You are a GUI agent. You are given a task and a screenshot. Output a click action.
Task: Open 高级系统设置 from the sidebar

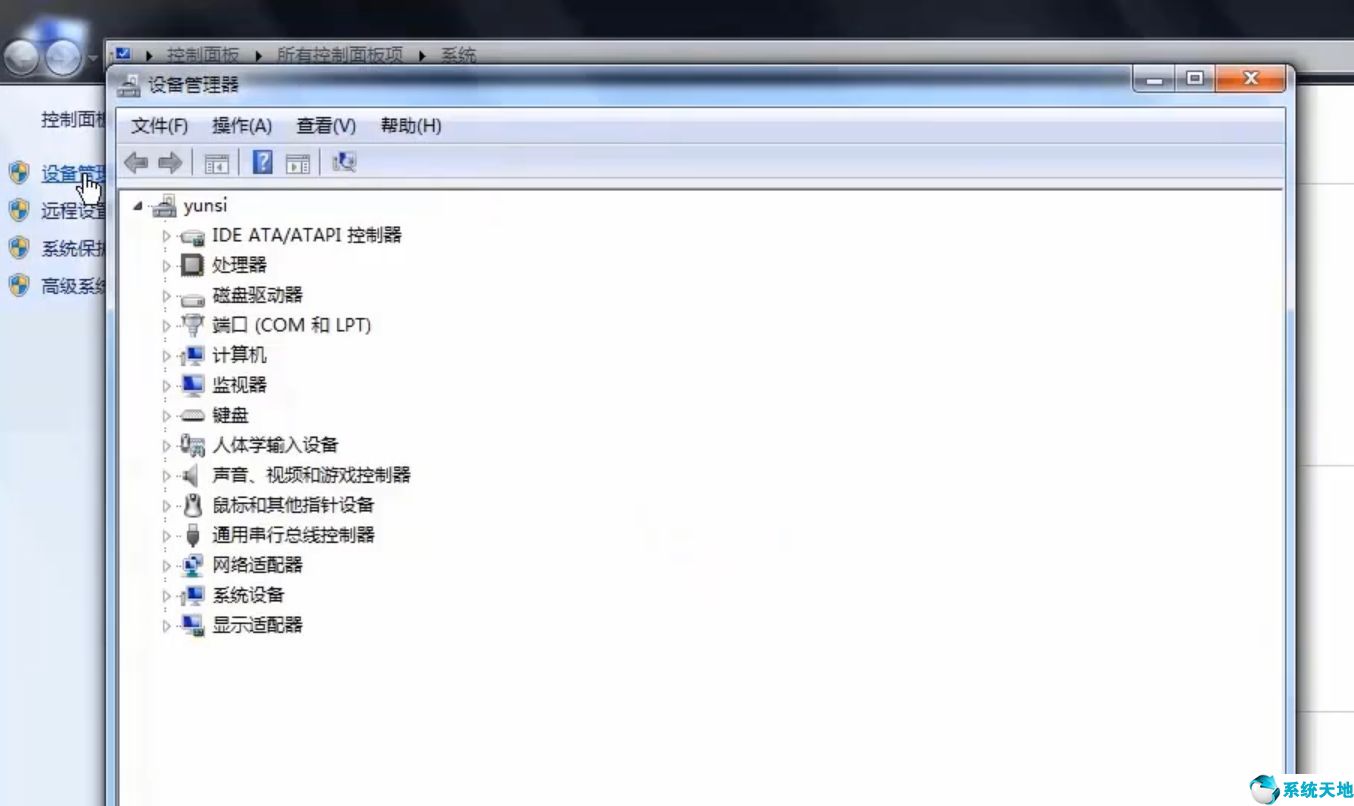coord(62,285)
